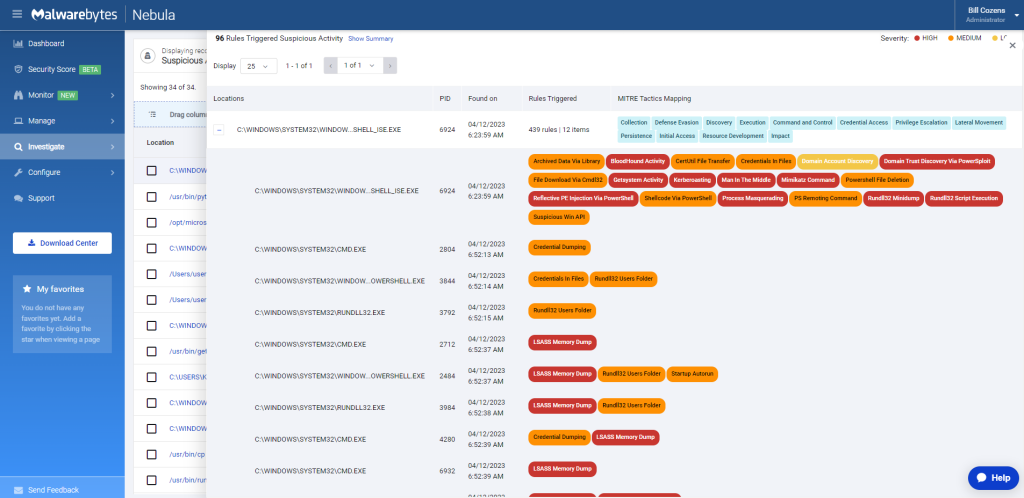
Task: Open the /usr/bin/pyt location link
Action: (188, 196)
